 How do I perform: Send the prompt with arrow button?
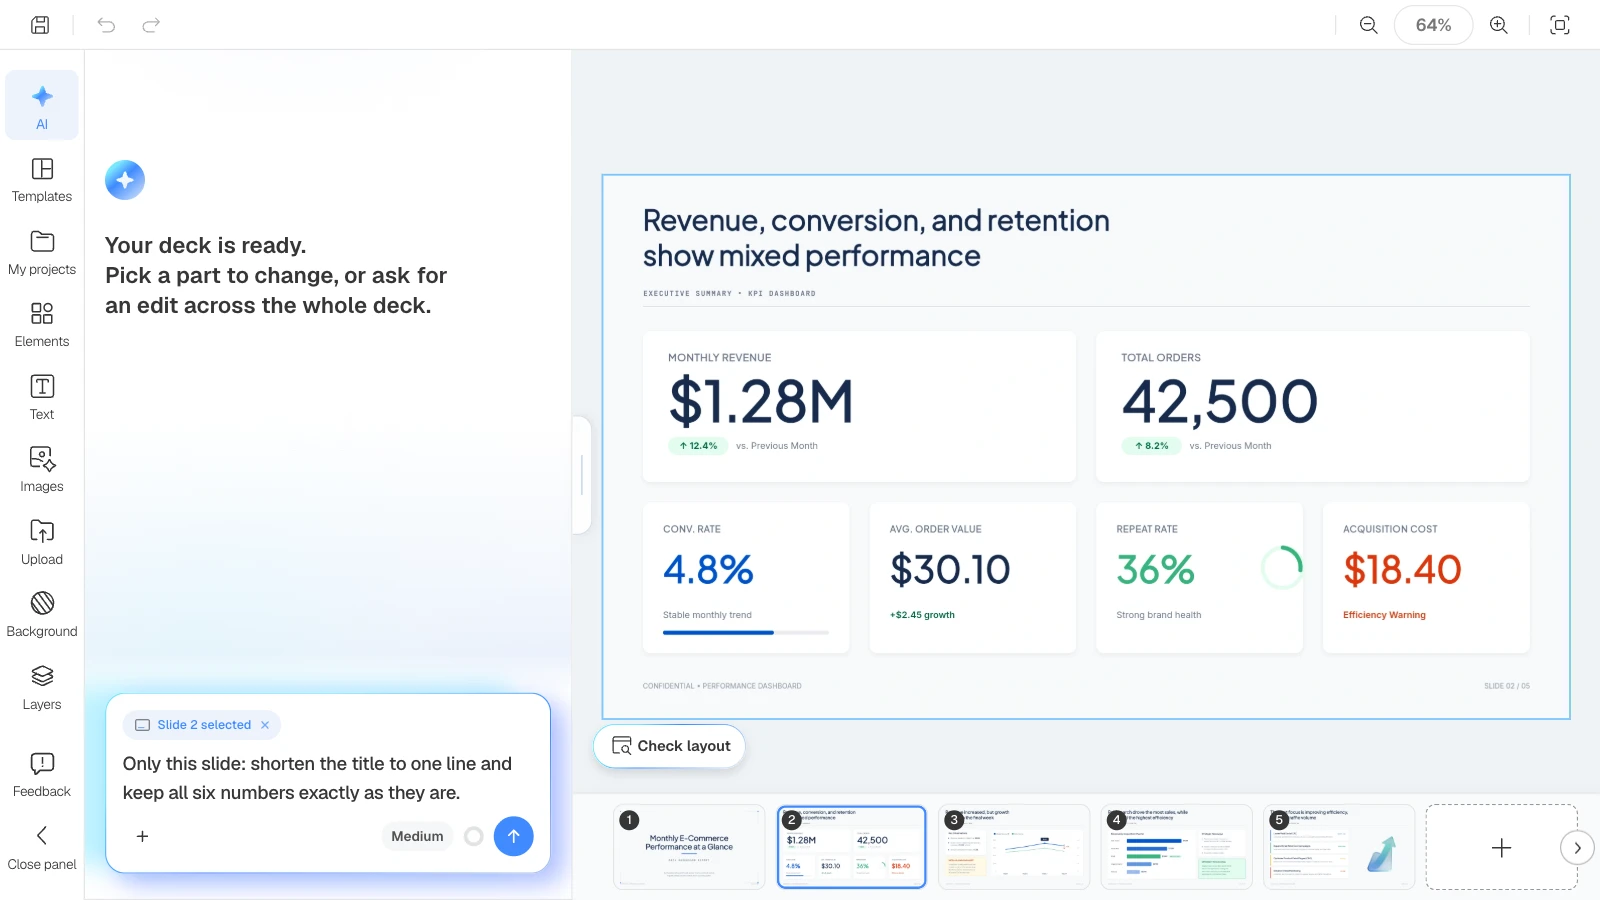point(513,836)
